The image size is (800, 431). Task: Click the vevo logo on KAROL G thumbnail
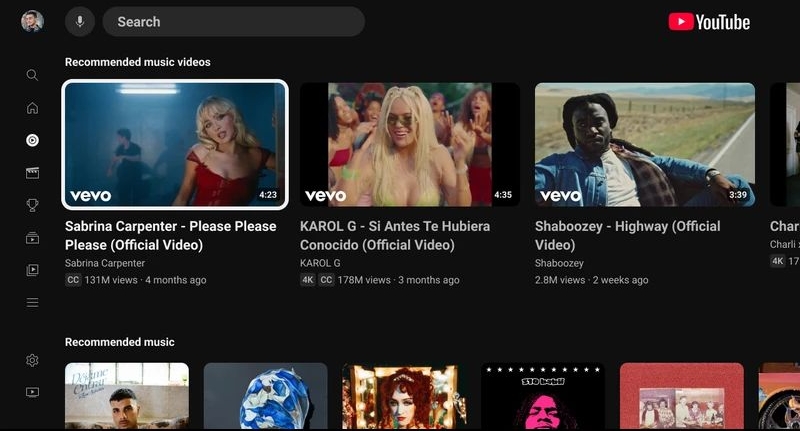326,196
